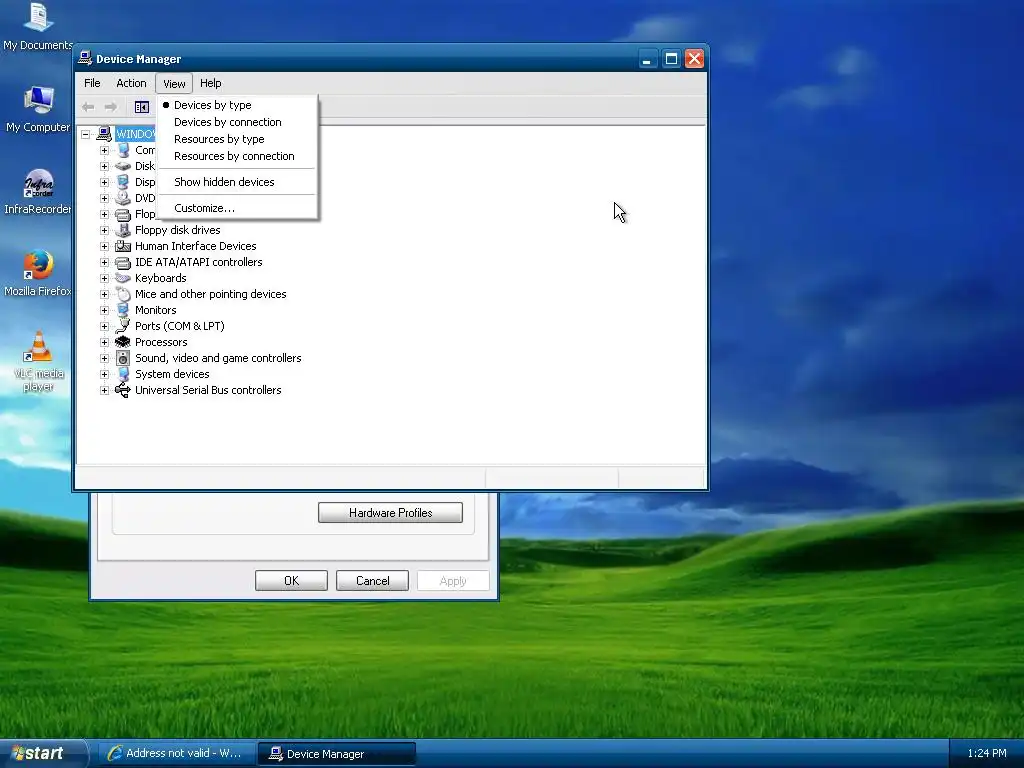The height and width of the screenshot is (768, 1024).
Task: Expand Universal Serial Bus controllers node
Action: 104,391
